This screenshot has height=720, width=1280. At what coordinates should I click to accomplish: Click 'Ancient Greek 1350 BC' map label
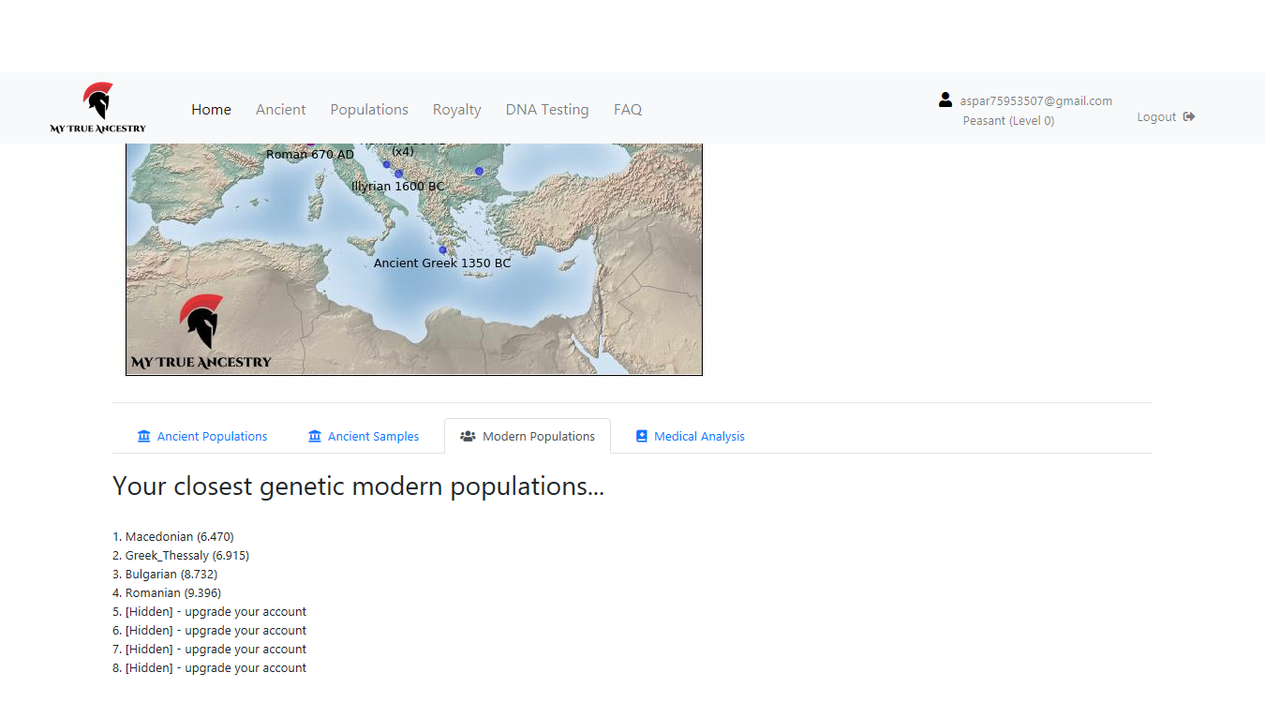pos(442,263)
